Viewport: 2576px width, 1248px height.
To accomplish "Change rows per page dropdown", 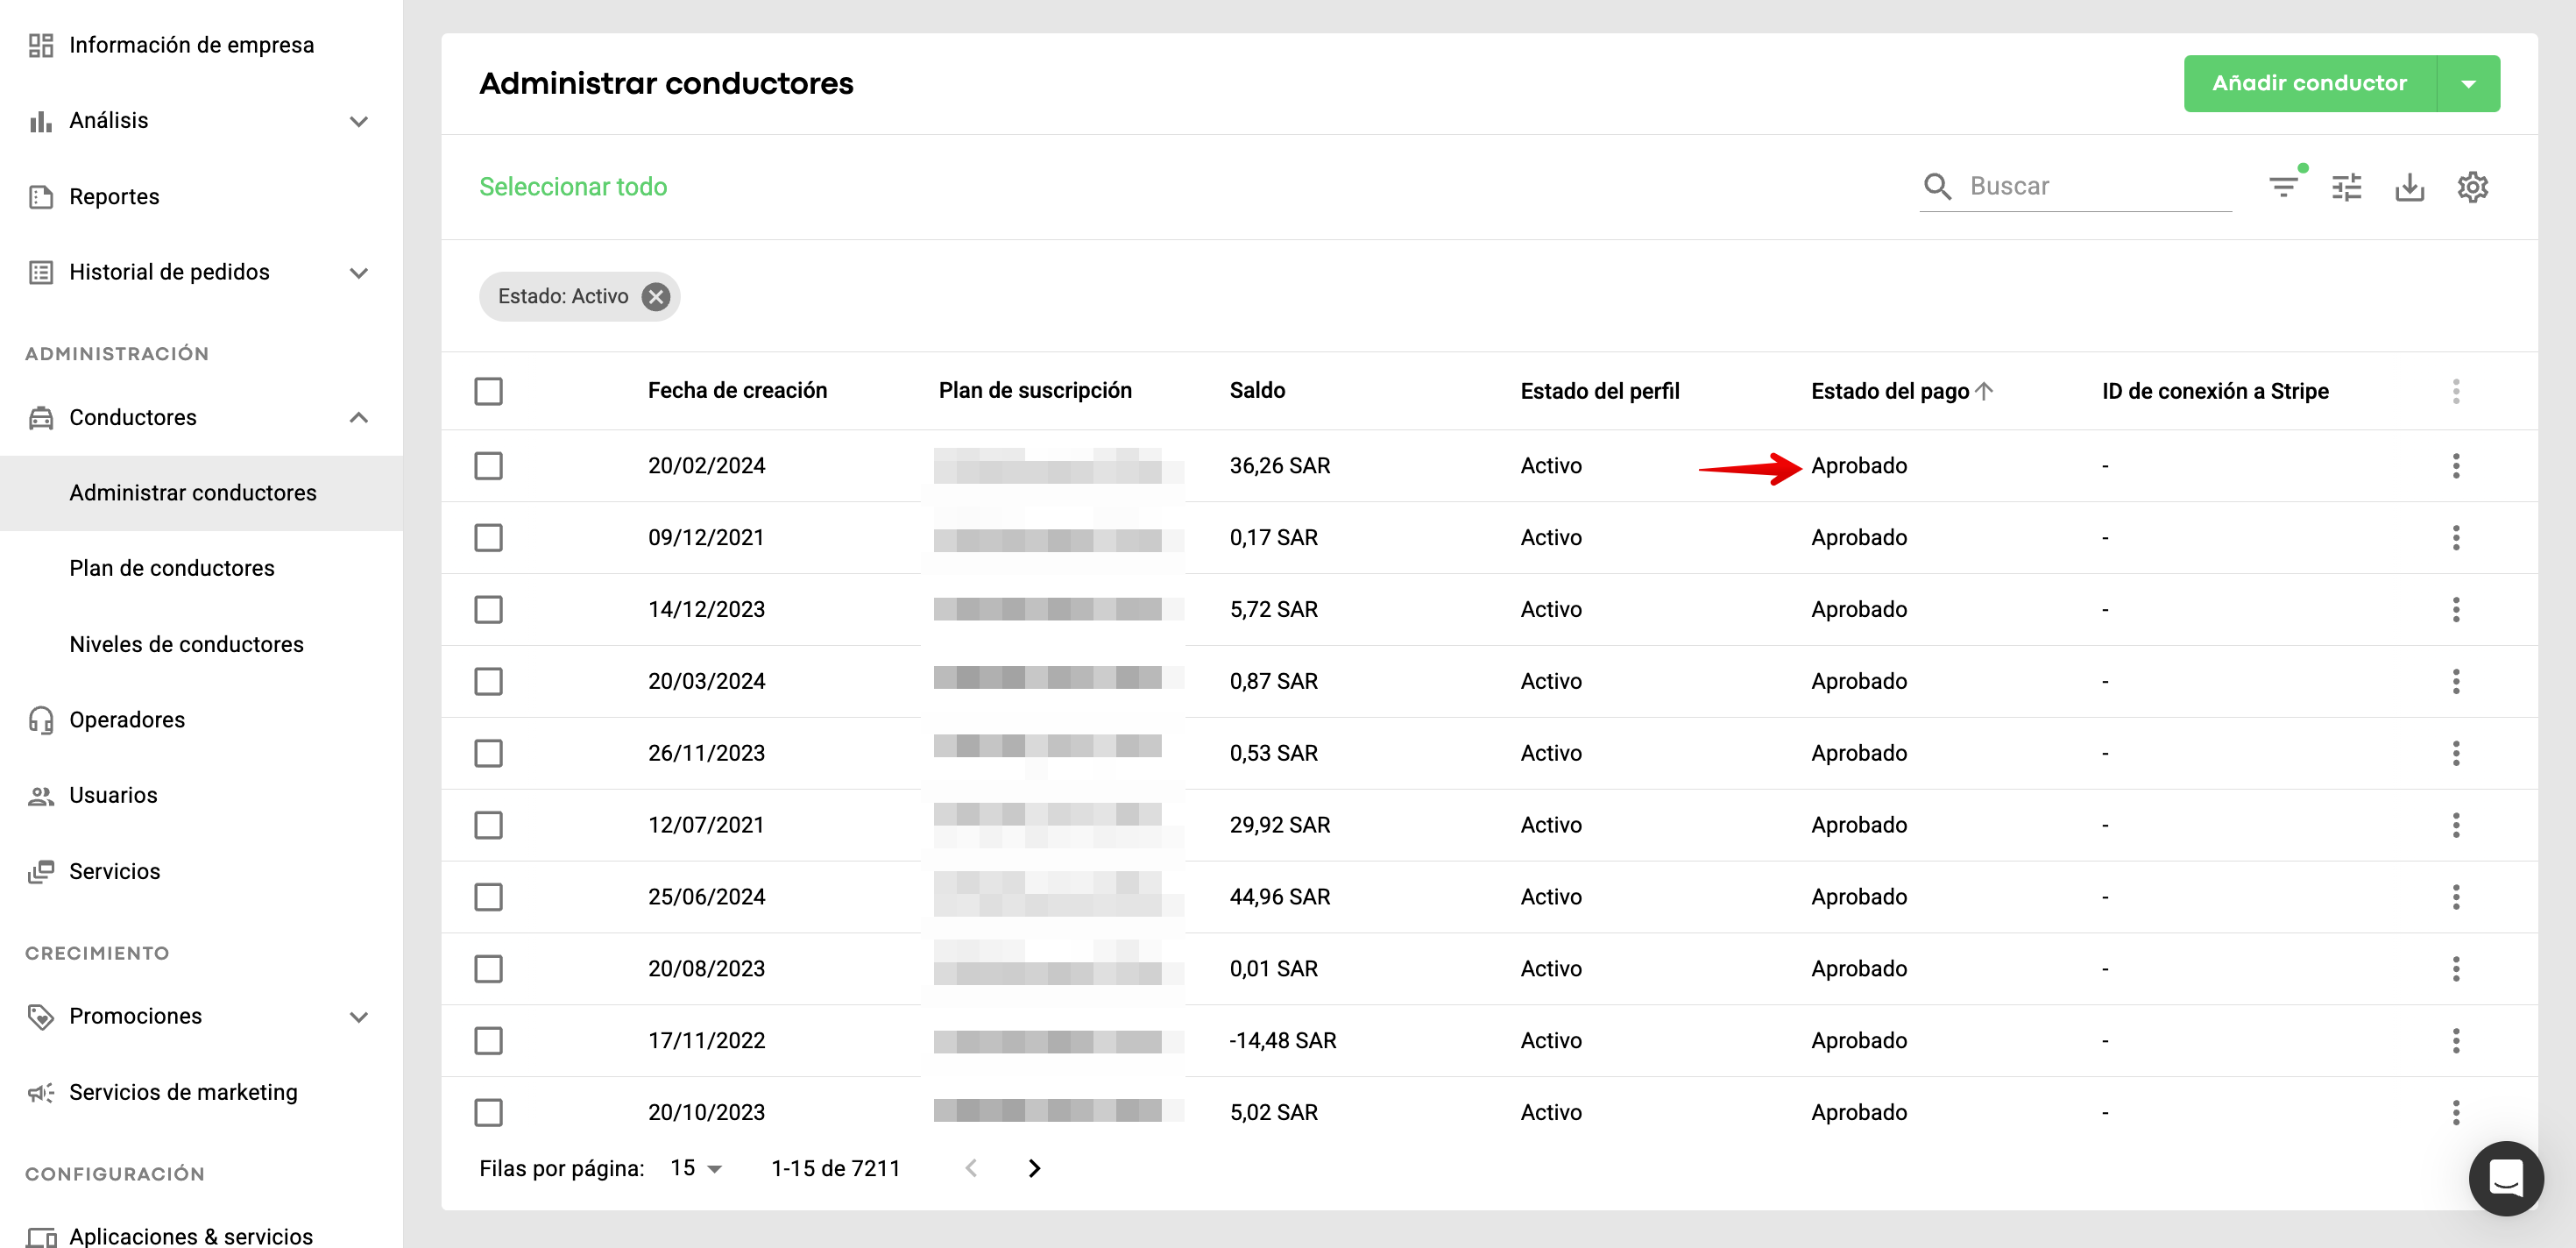I will (x=696, y=1168).
